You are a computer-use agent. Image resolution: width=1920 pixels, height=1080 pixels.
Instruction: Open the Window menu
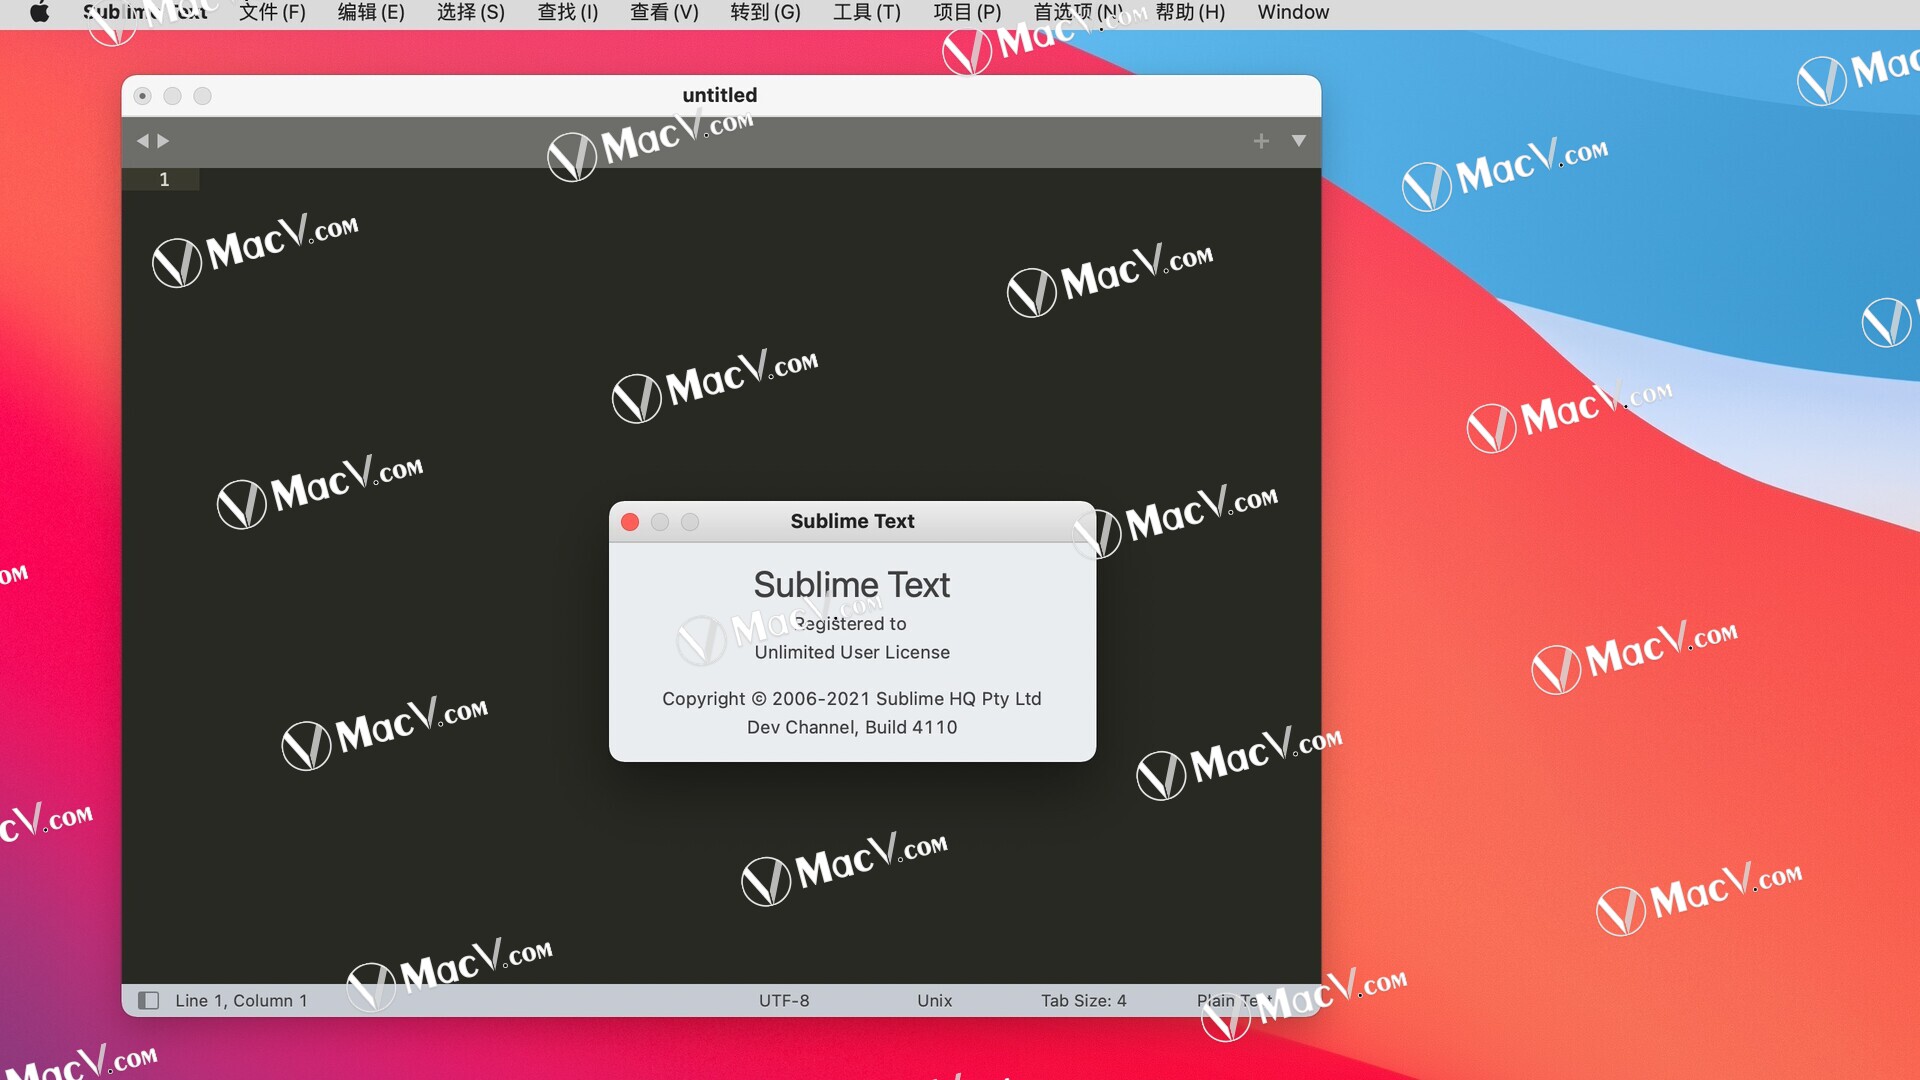click(x=1293, y=12)
